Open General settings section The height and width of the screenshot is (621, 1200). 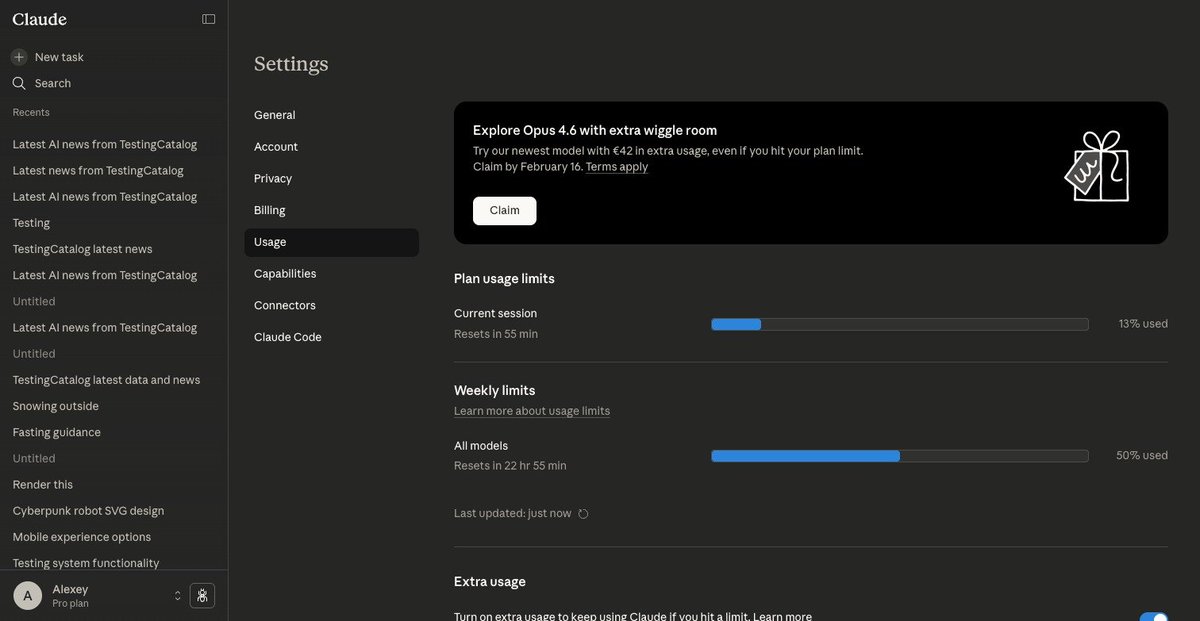tap(331, 115)
